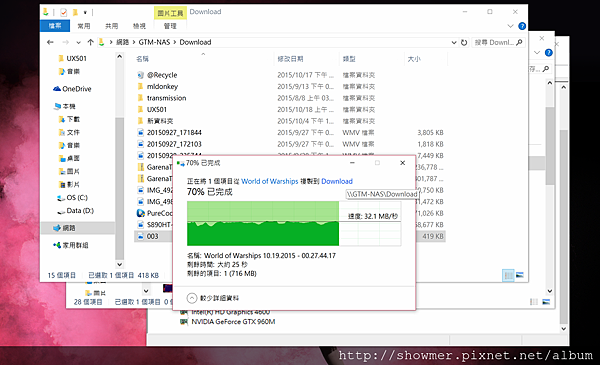Go up one folder level
The width and height of the screenshot is (600, 365).
90,42
